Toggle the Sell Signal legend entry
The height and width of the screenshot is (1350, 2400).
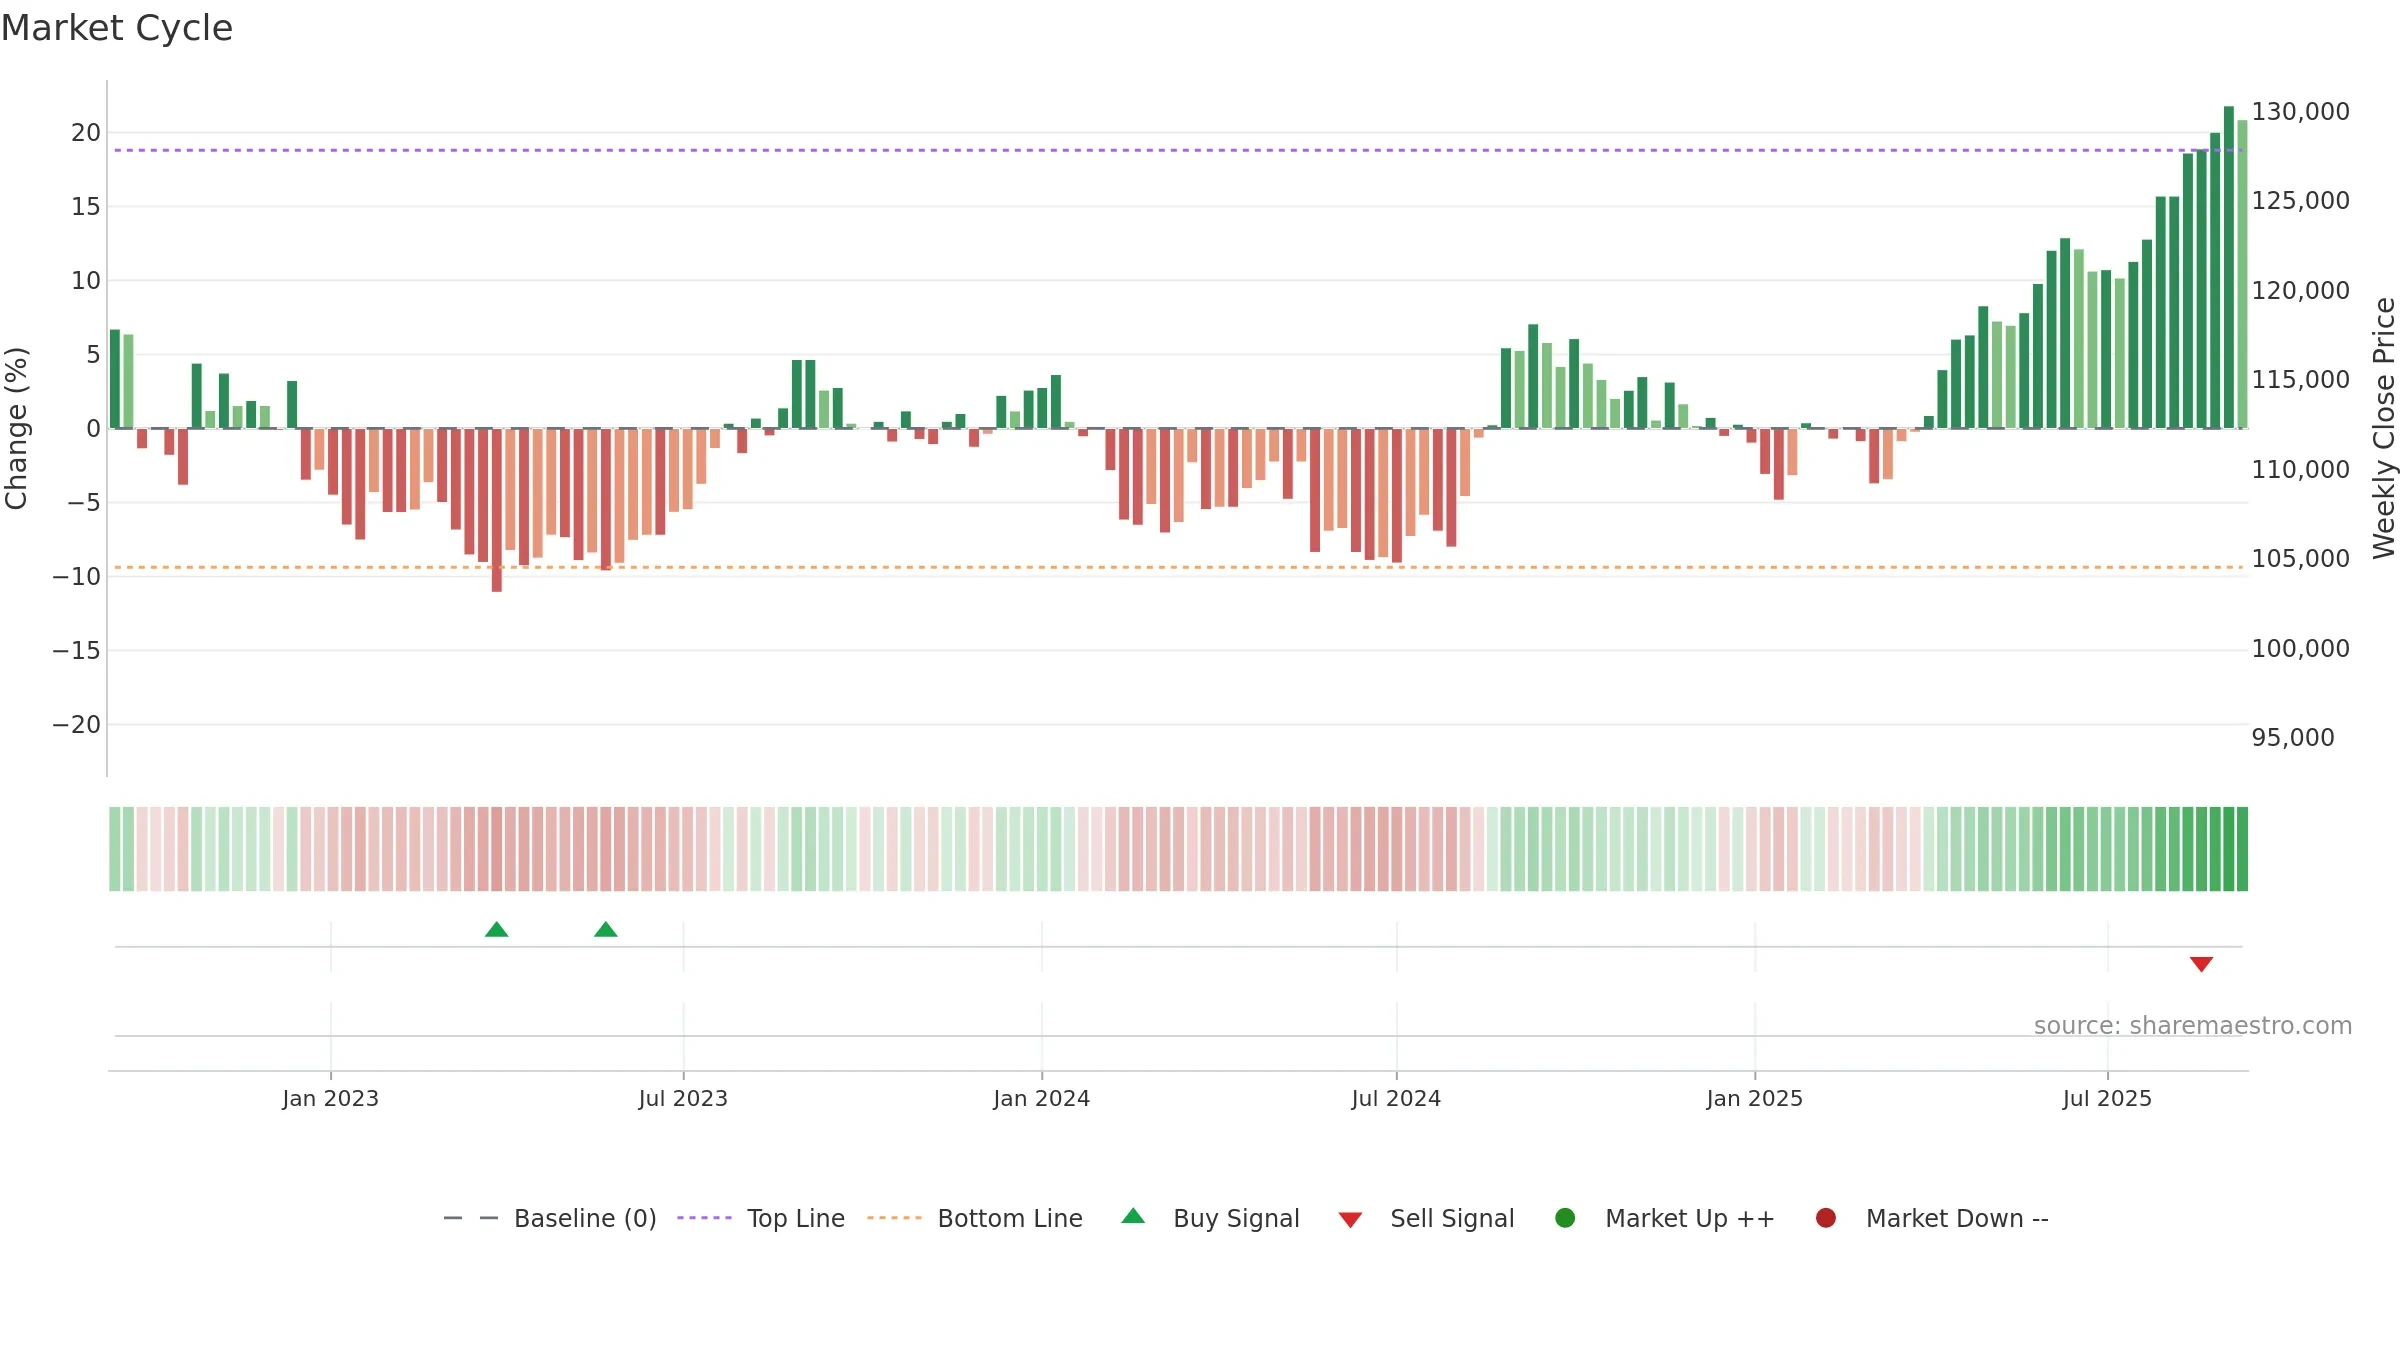tap(1426, 1218)
